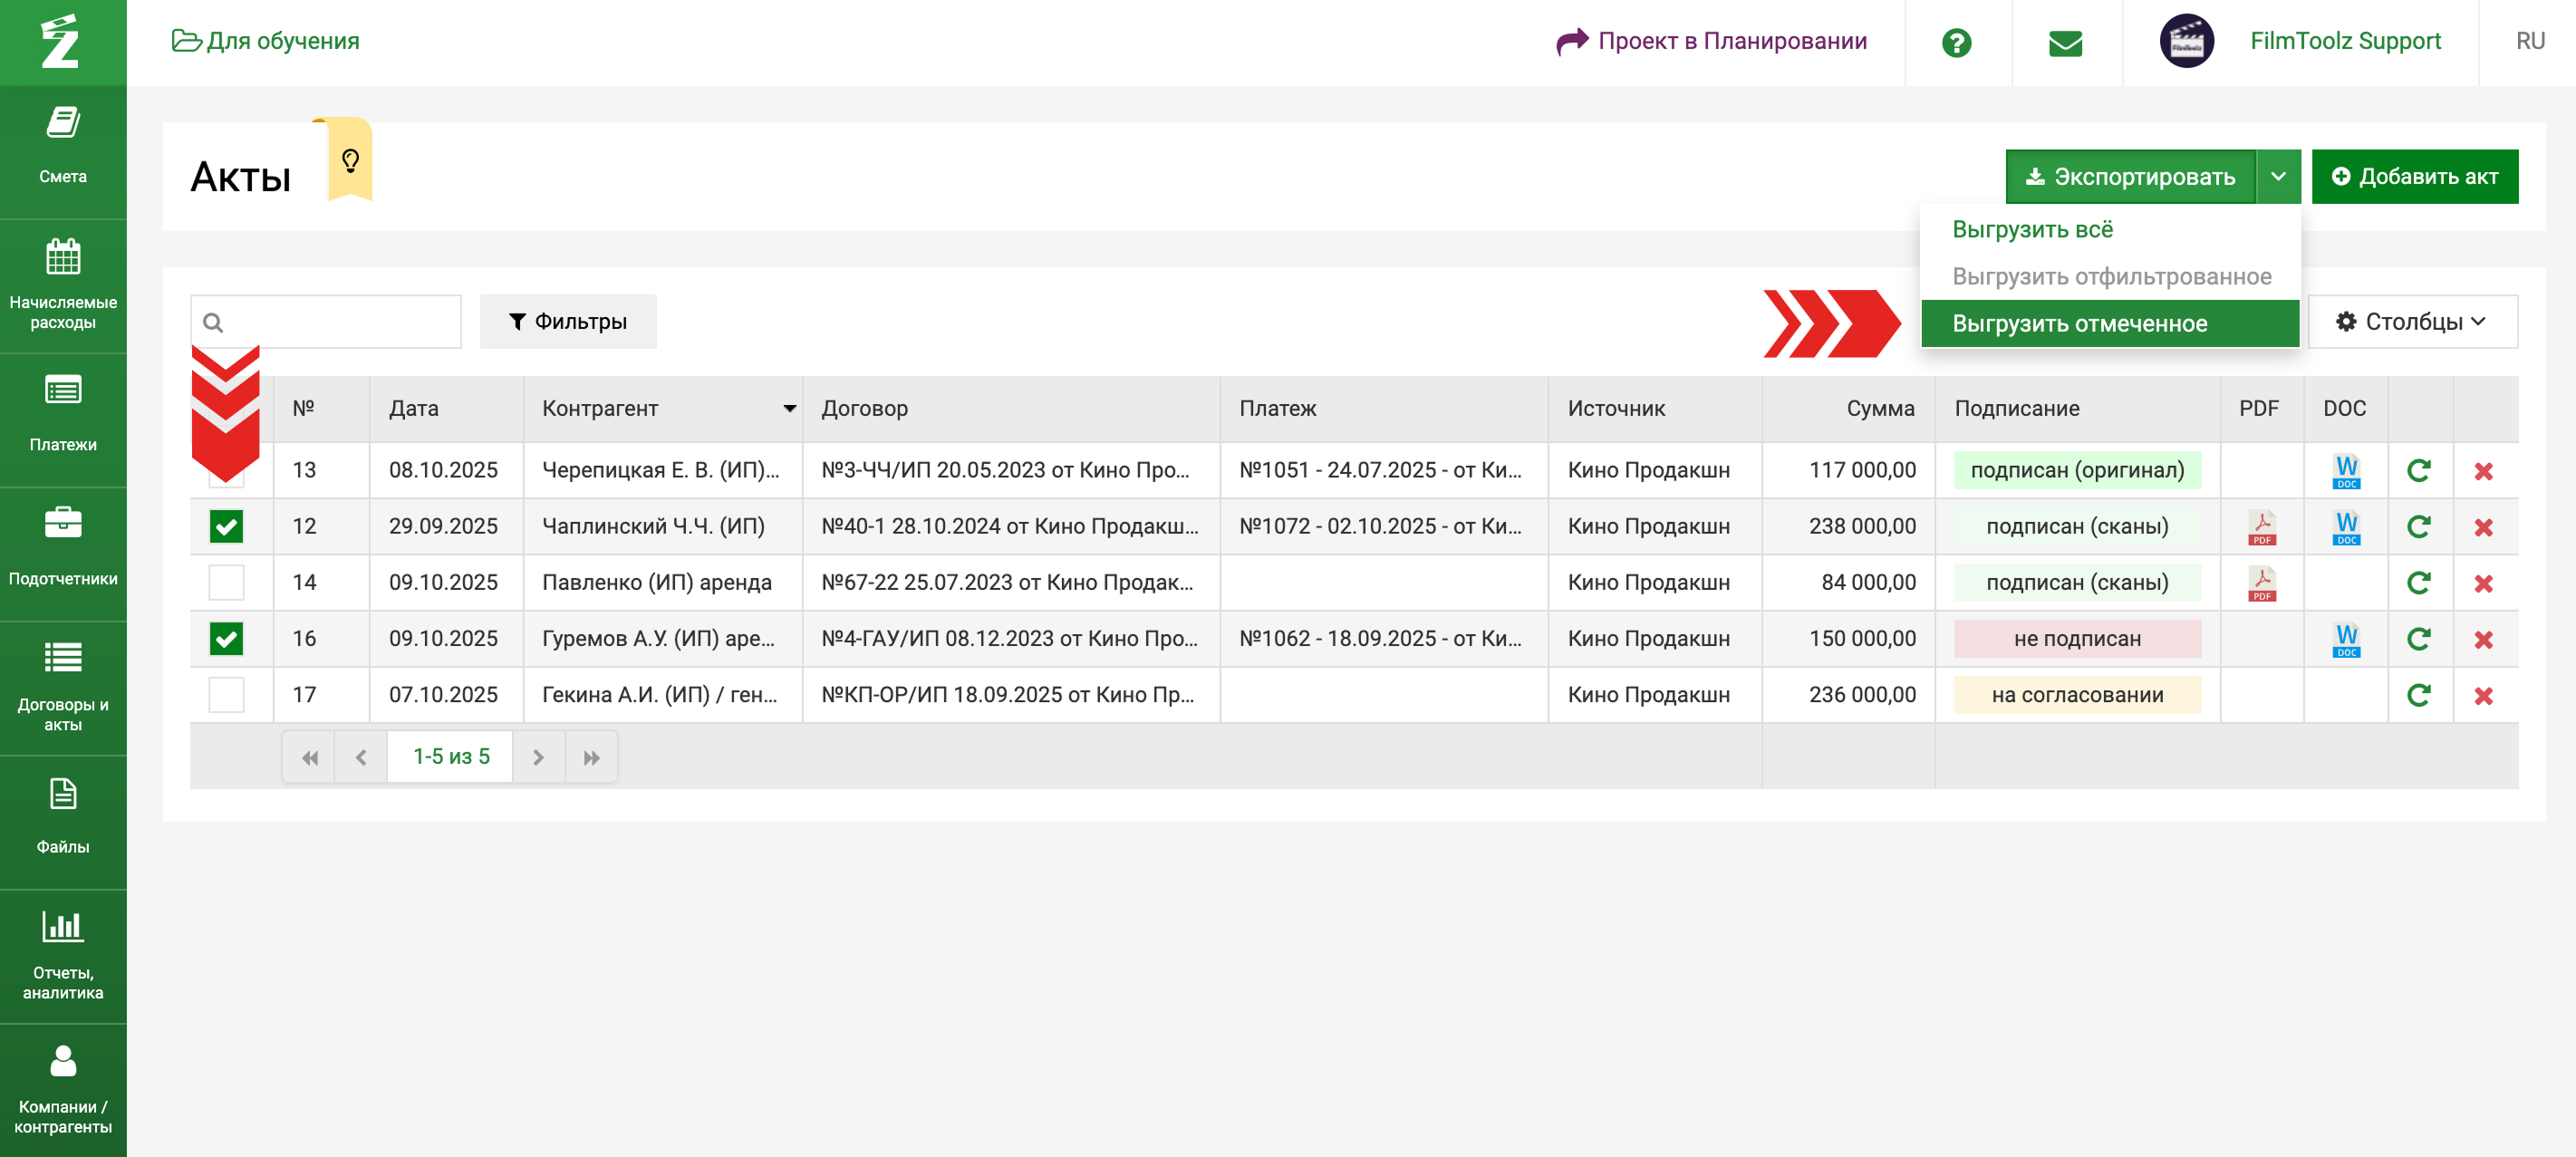Image resolution: width=2576 pixels, height=1157 pixels.
Task: Click the help question mark icon
Action: (x=1956, y=43)
